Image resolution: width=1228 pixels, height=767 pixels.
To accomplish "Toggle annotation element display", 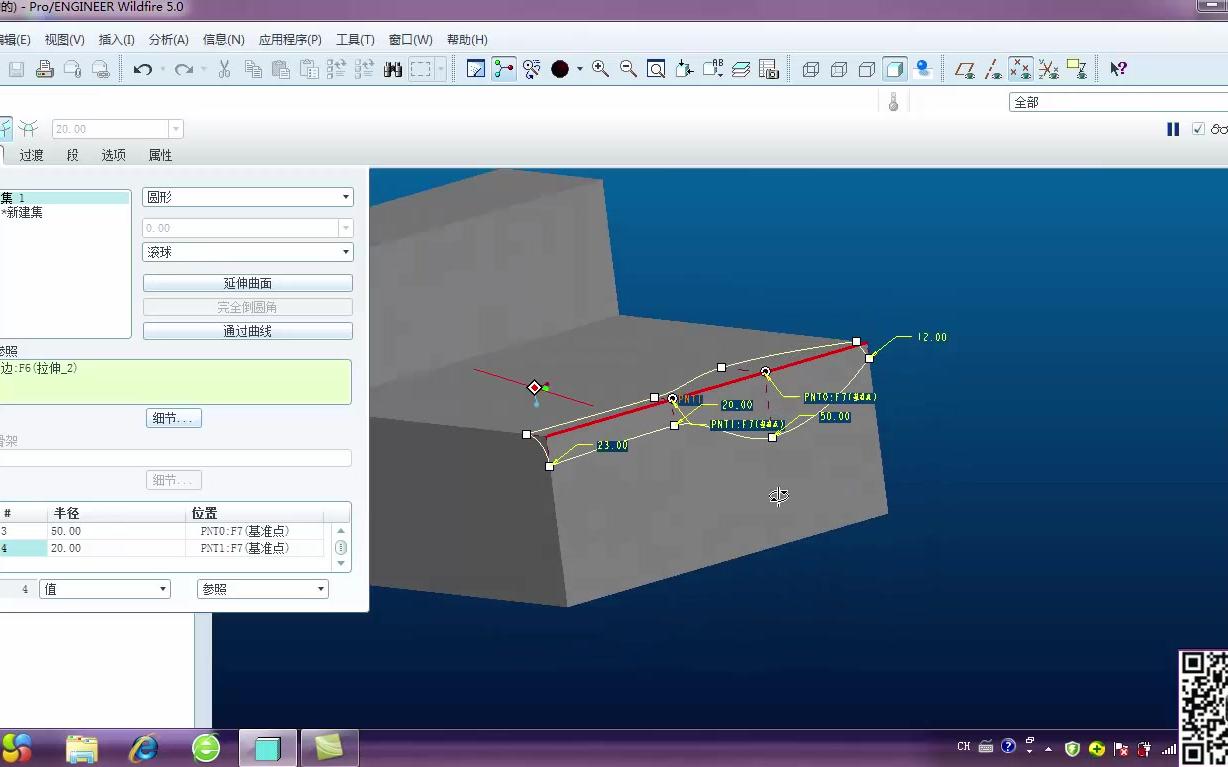I will [1076, 69].
